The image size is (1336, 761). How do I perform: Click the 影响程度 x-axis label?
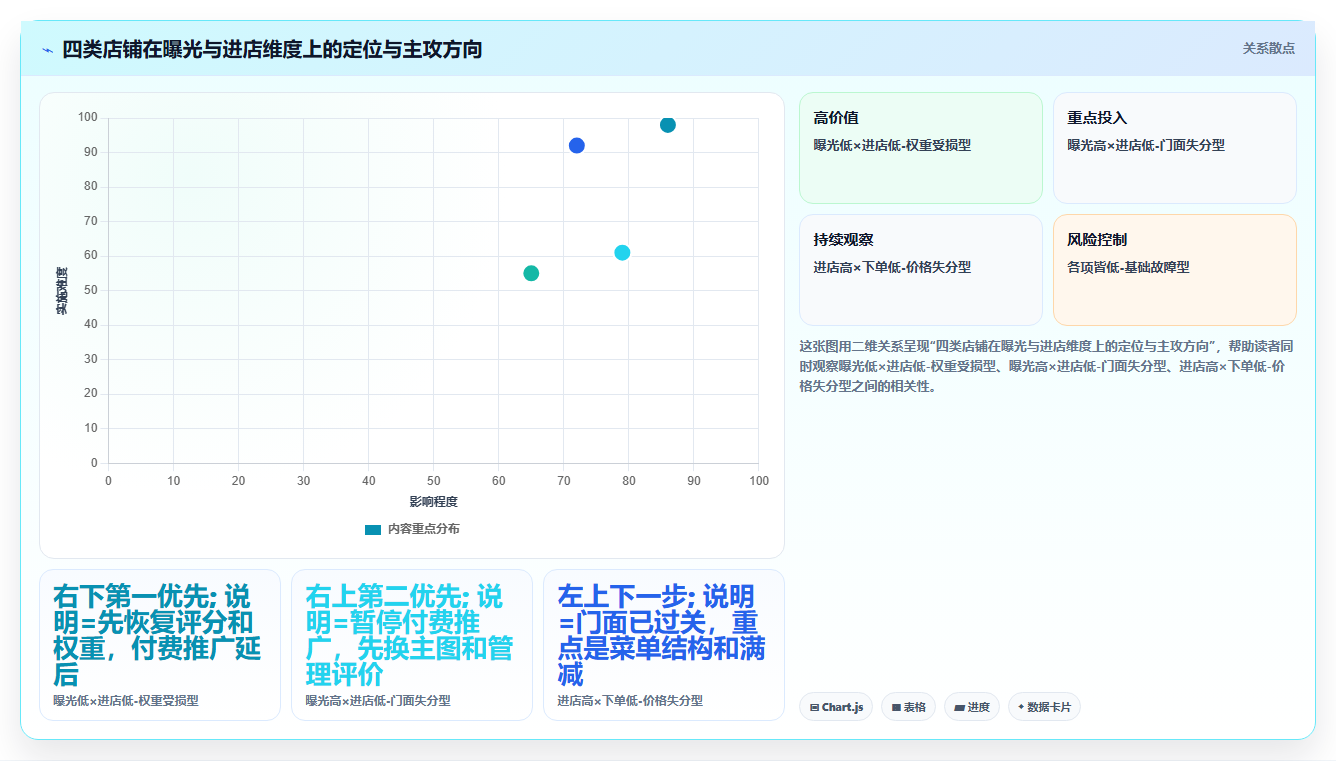pos(433,502)
